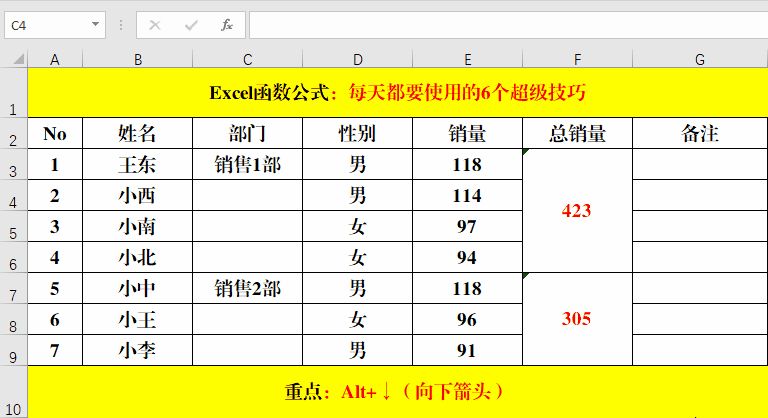Click the footer cell '重点: Alt+↓'
This screenshot has width=768, height=418.
pyautogui.click(x=398, y=392)
